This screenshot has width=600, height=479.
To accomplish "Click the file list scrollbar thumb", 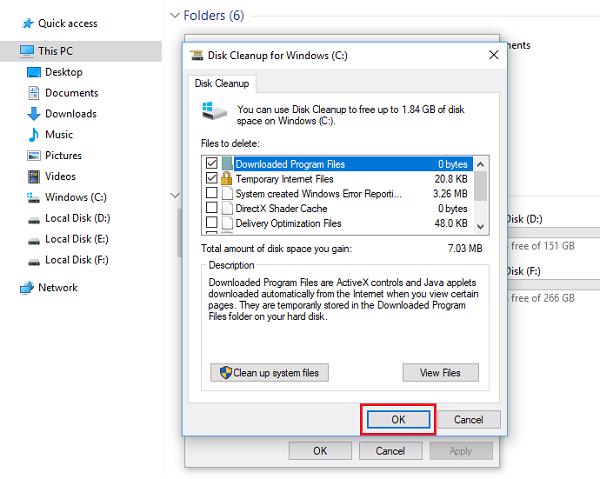I will coord(481,185).
